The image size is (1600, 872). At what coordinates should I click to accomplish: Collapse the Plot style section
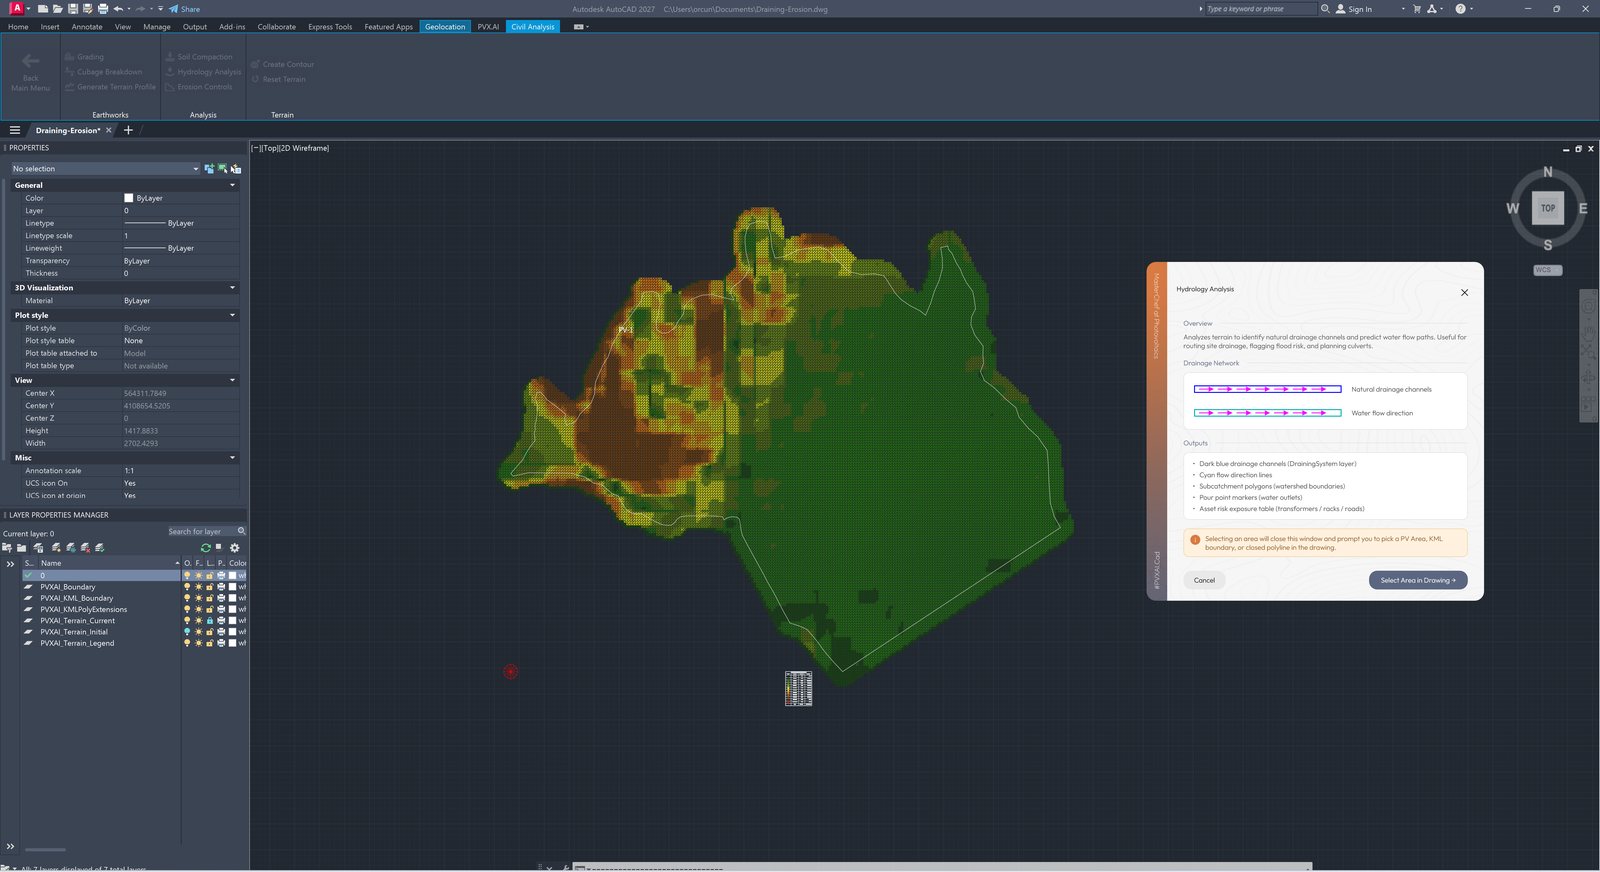click(233, 315)
